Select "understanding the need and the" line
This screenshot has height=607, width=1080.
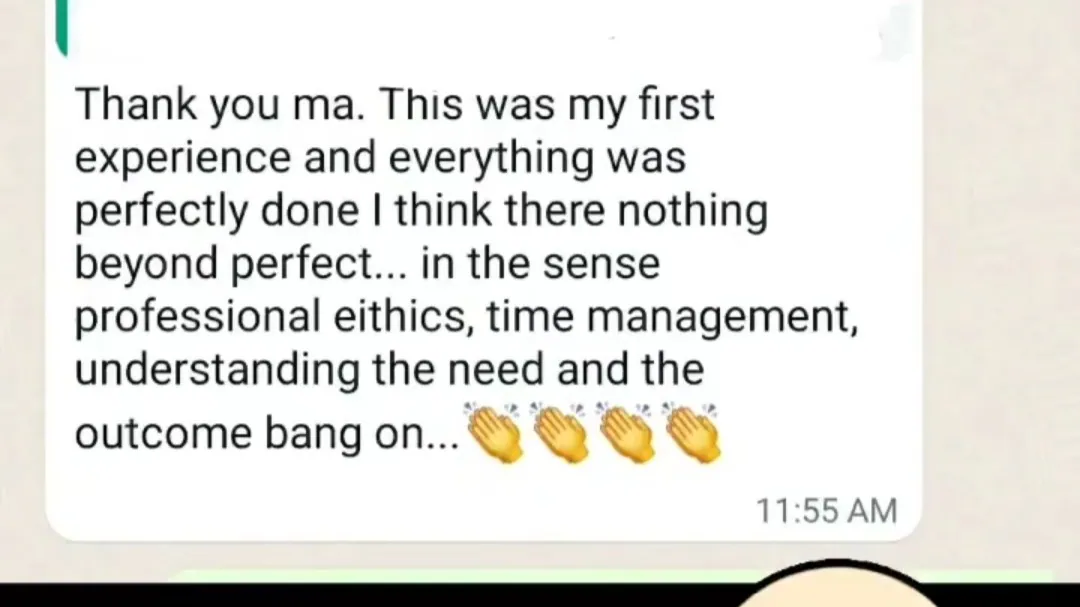pos(389,370)
